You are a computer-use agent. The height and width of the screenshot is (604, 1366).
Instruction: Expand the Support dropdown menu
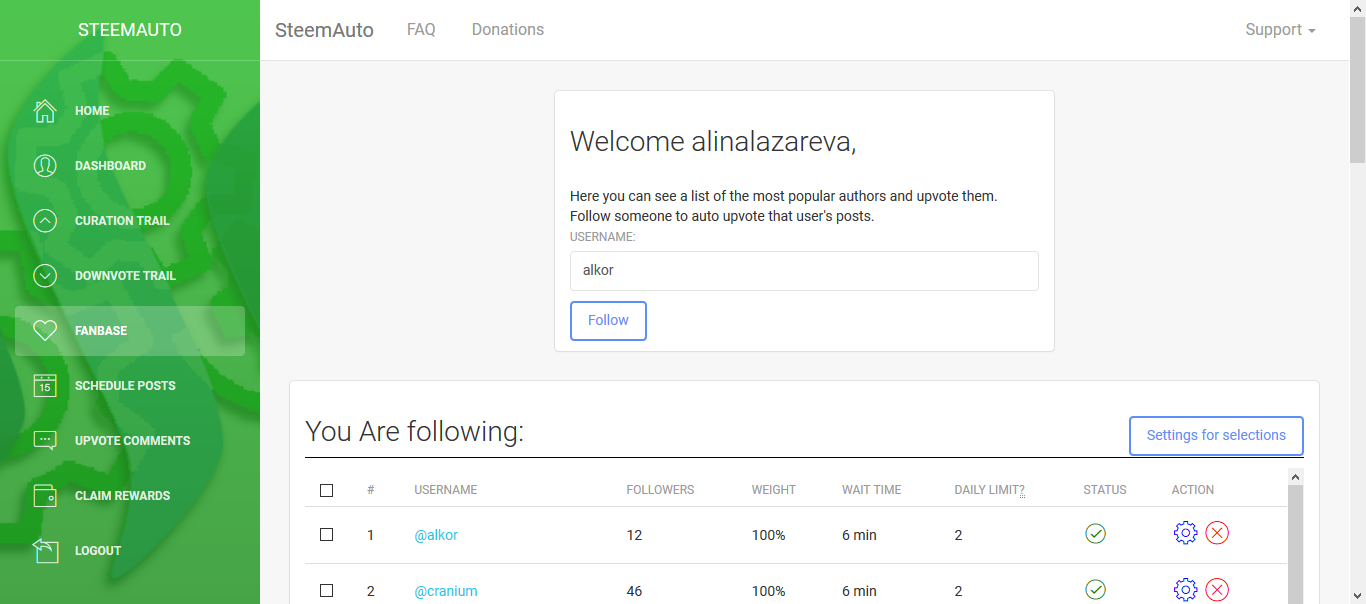[1280, 30]
